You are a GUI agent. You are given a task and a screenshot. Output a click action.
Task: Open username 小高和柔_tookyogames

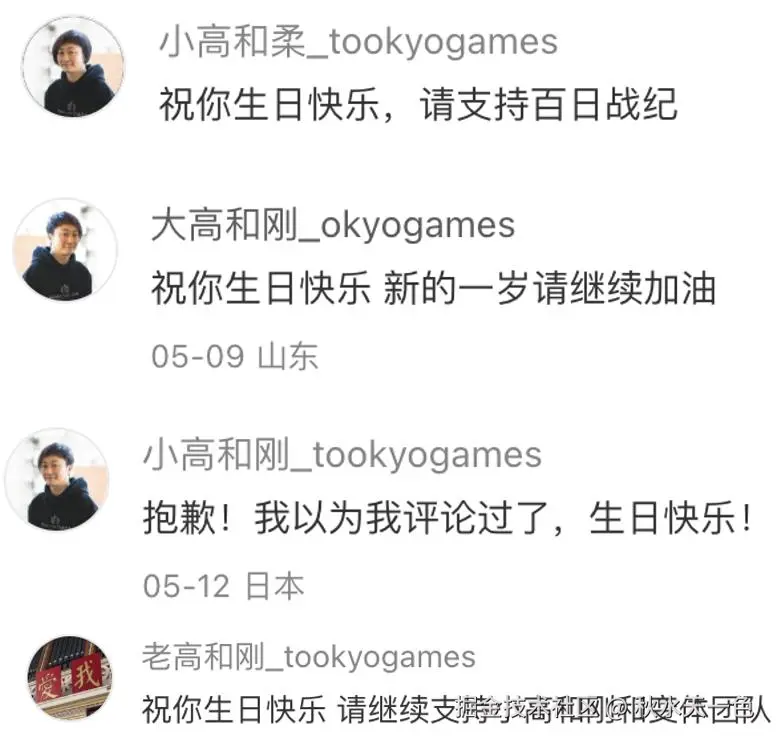pyautogui.click(x=359, y=42)
